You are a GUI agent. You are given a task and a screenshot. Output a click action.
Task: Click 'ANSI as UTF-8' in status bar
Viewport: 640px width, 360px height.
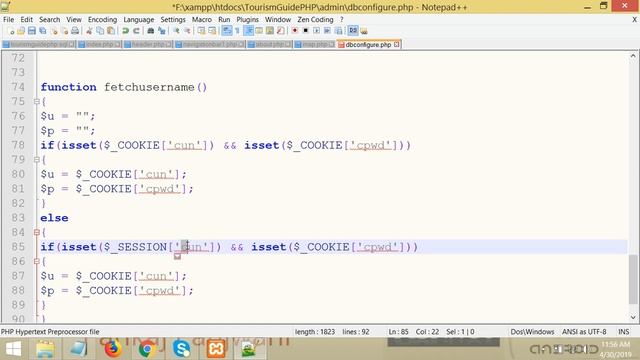[x=584, y=331]
